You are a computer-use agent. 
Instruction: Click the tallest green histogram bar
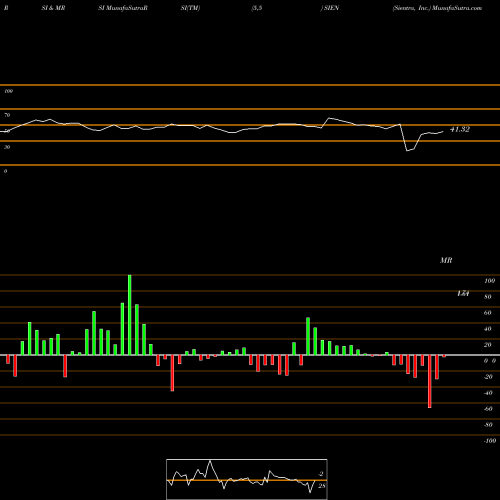(x=130, y=315)
